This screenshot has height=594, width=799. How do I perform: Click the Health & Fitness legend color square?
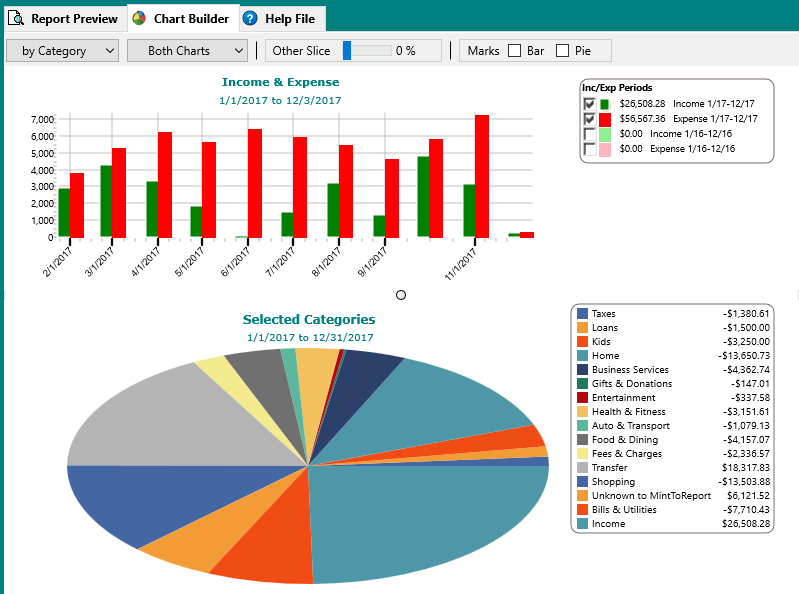(x=582, y=412)
